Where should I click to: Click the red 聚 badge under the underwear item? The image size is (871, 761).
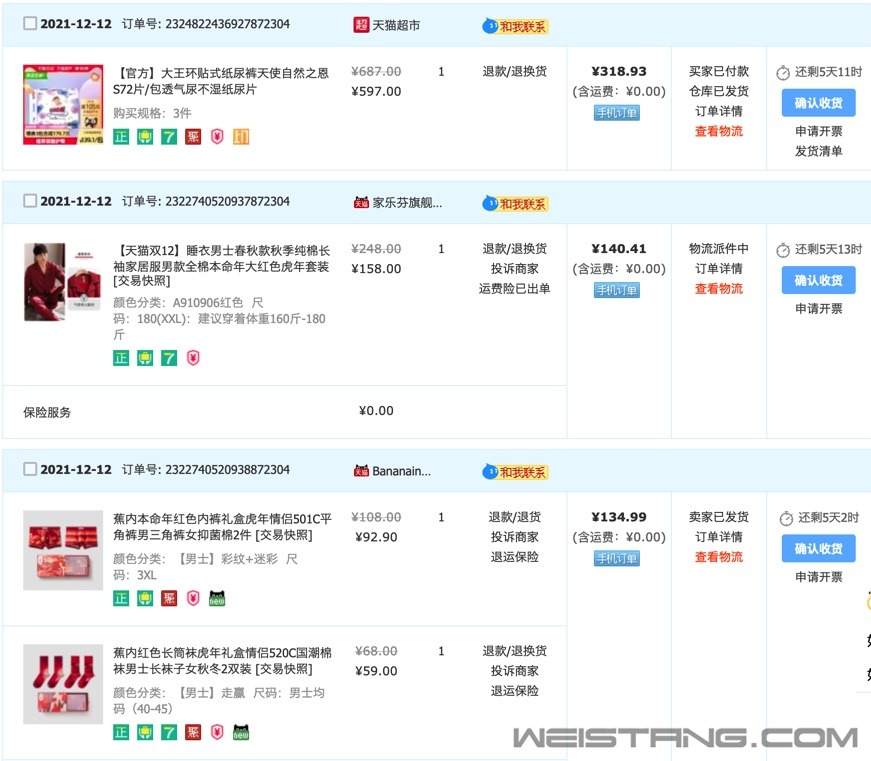169,598
